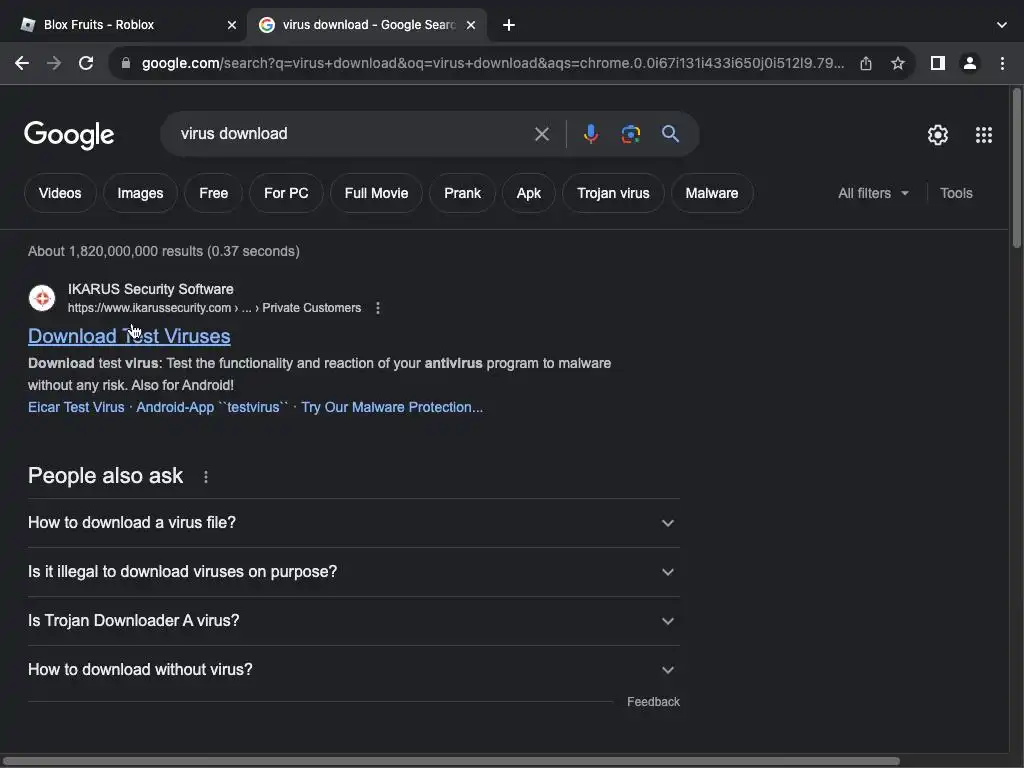
Task: Select the Images filter chip
Action: point(140,193)
